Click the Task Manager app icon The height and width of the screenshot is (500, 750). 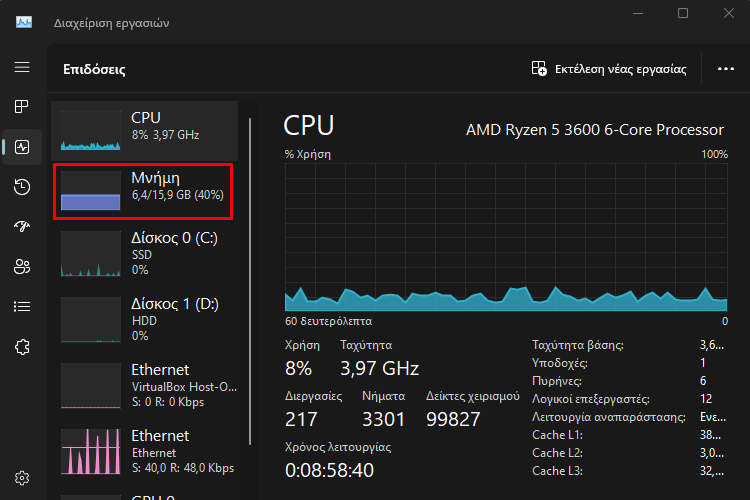(x=24, y=22)
